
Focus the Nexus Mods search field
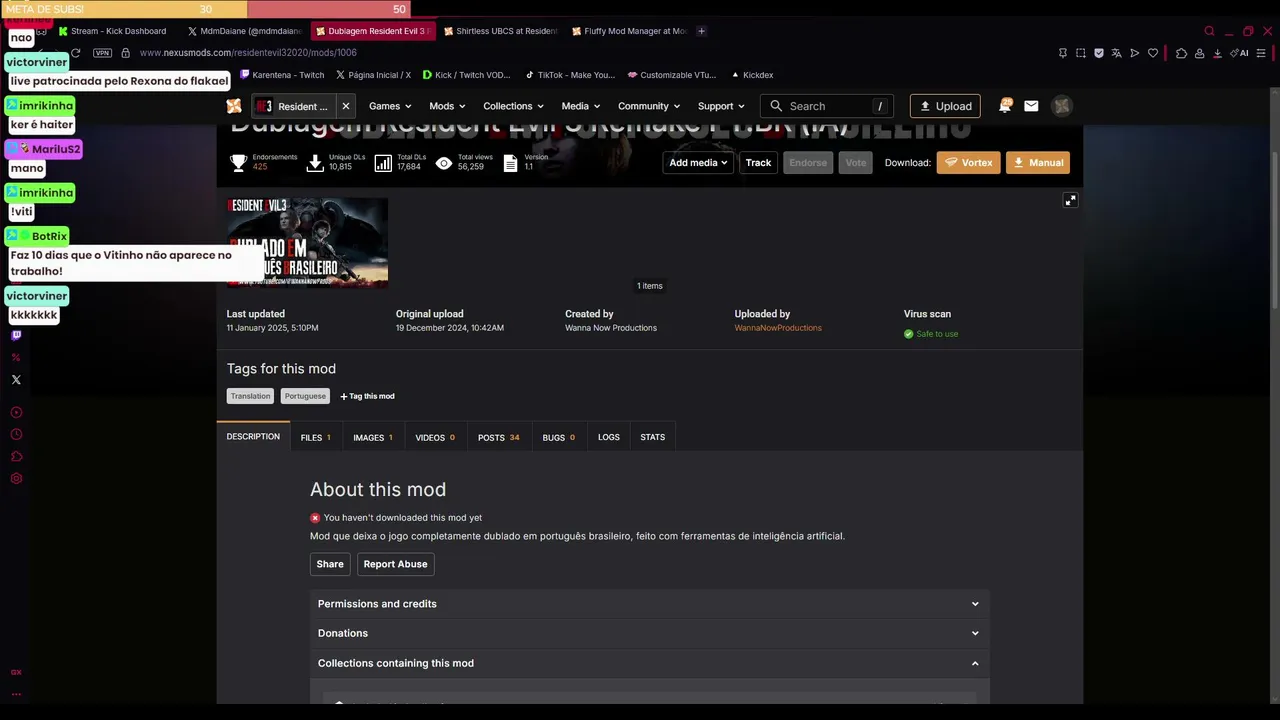click(827, 106)
